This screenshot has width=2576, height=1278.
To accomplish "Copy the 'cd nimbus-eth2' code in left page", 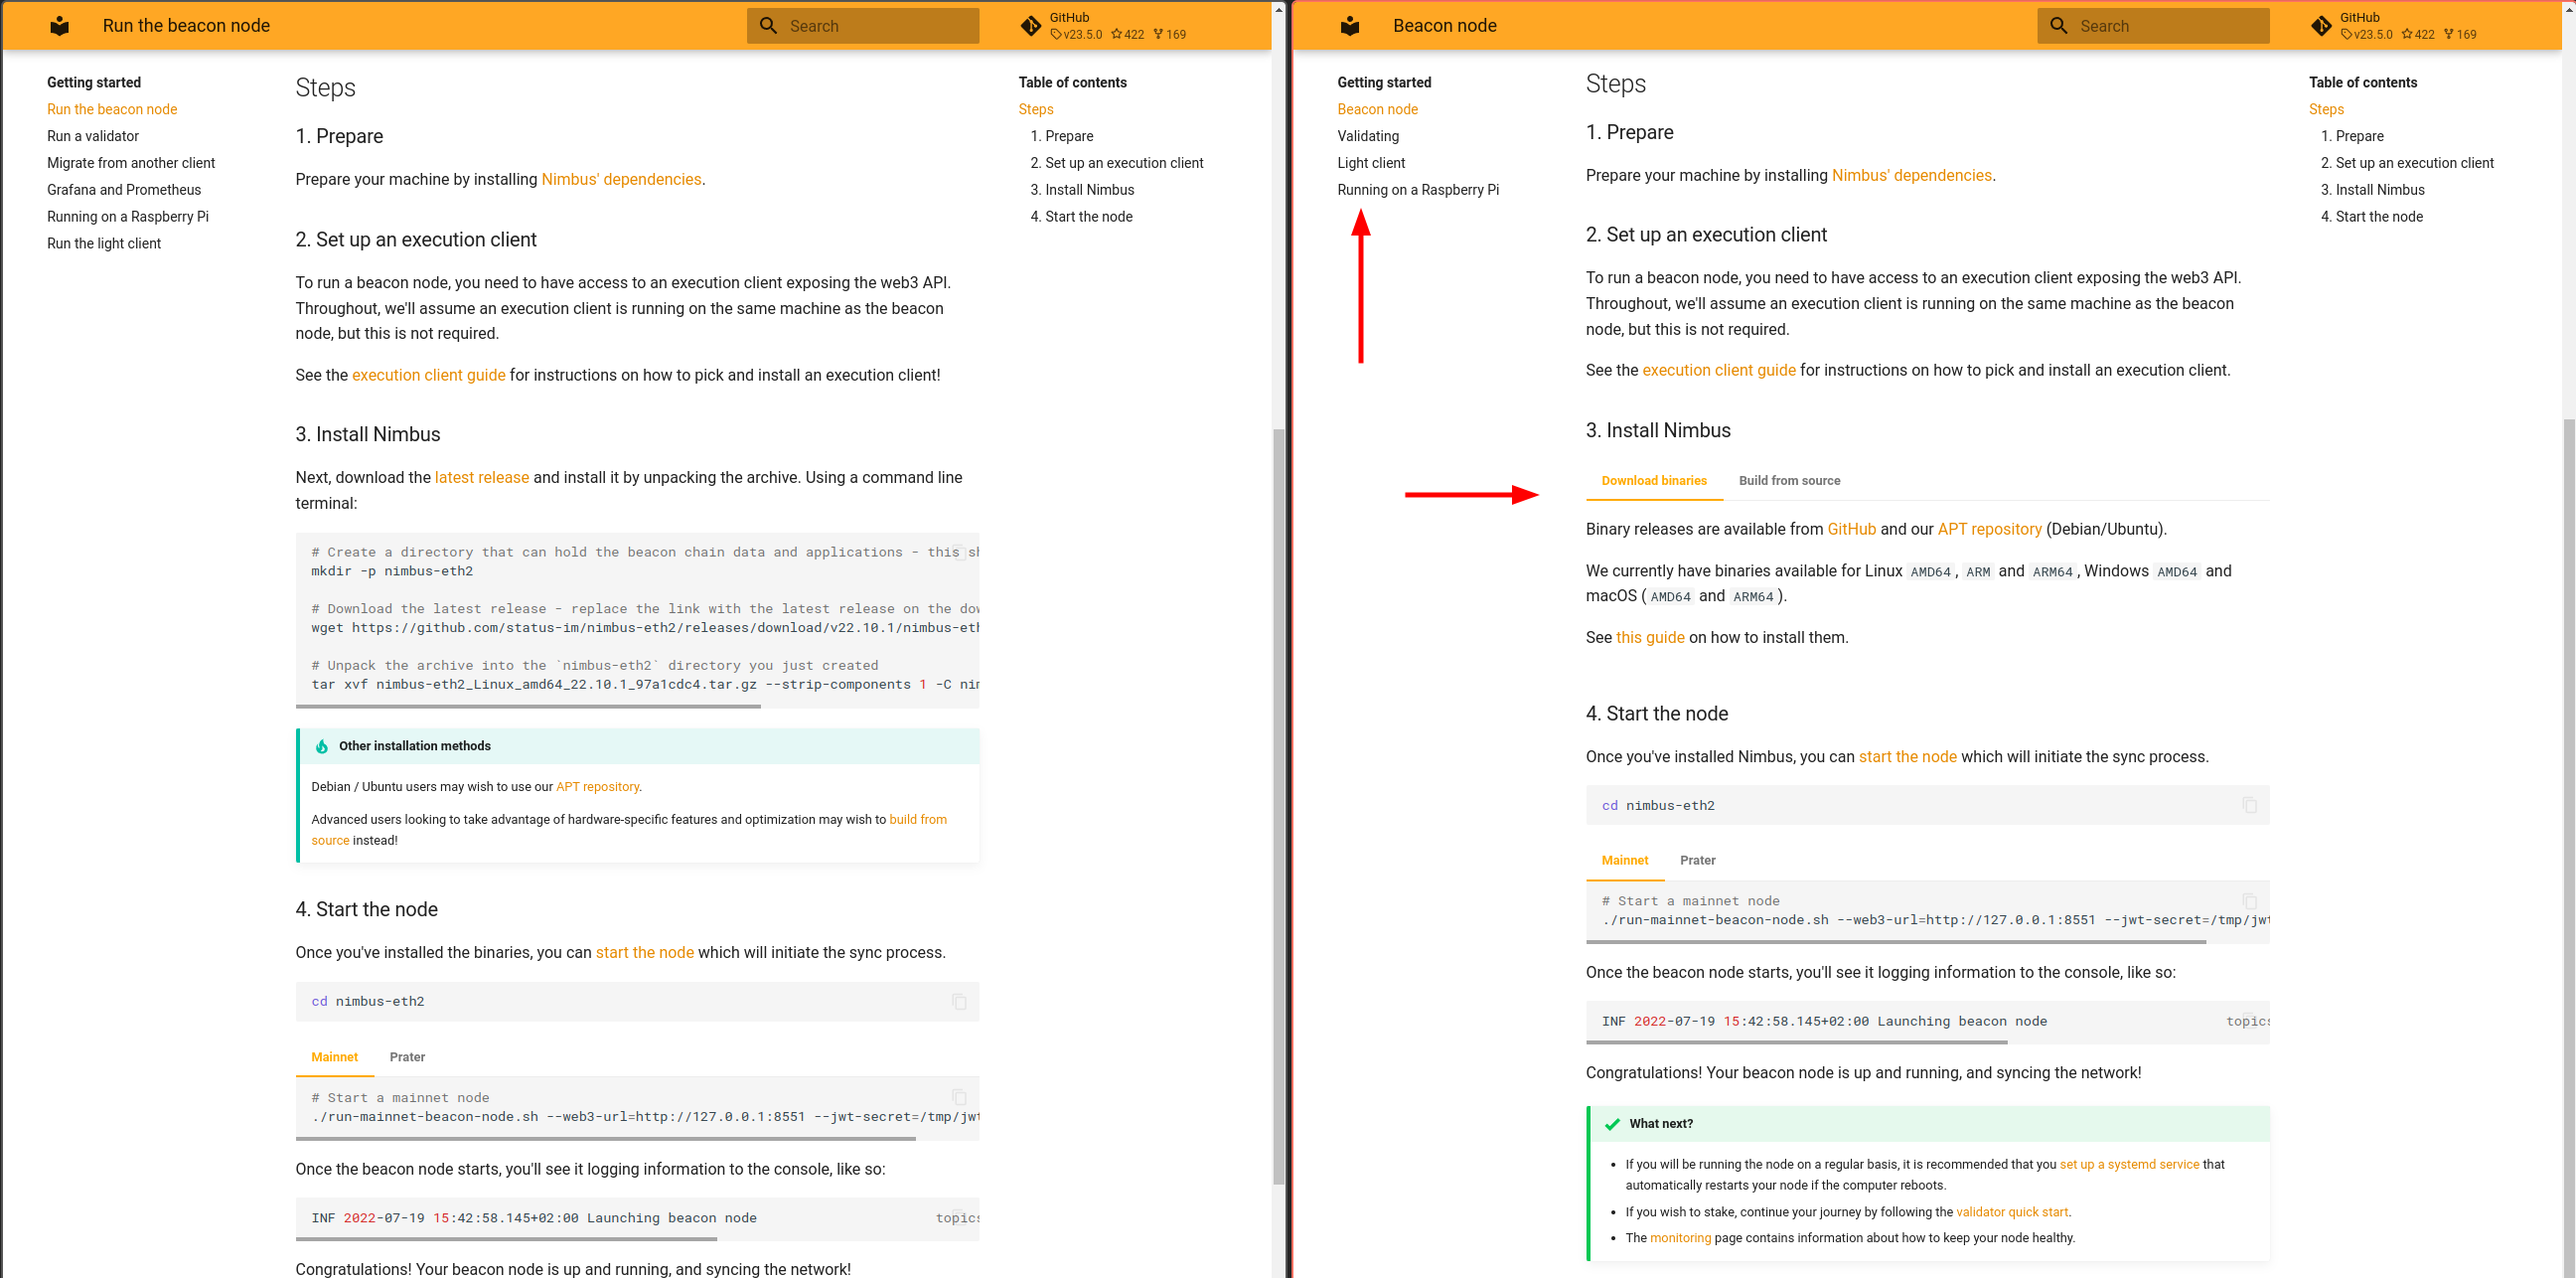I will point(959,1001).
